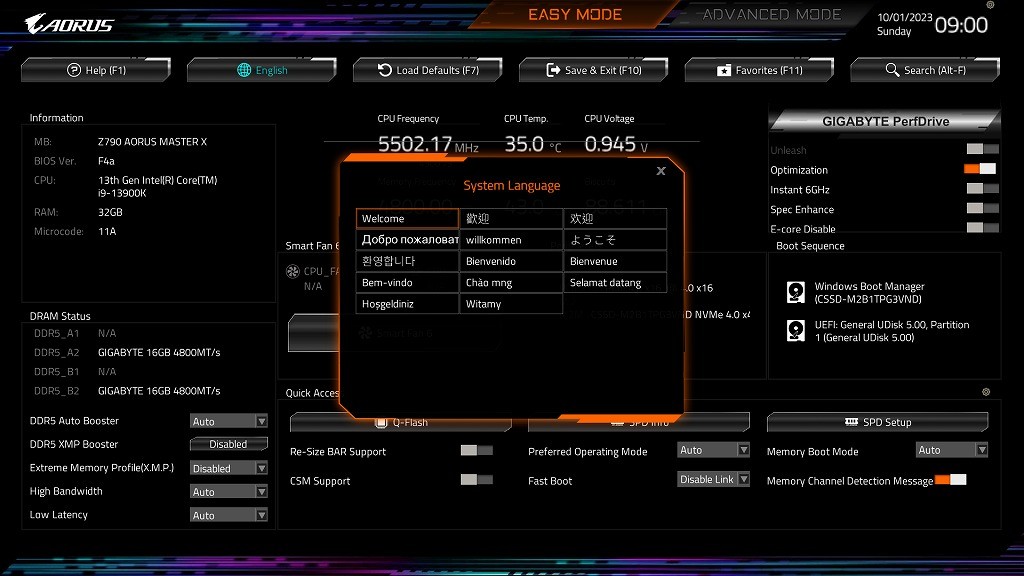The image size is (1024, 576).
Task: Switch to Advanced Mode tab
Action: tap(771, 14)
